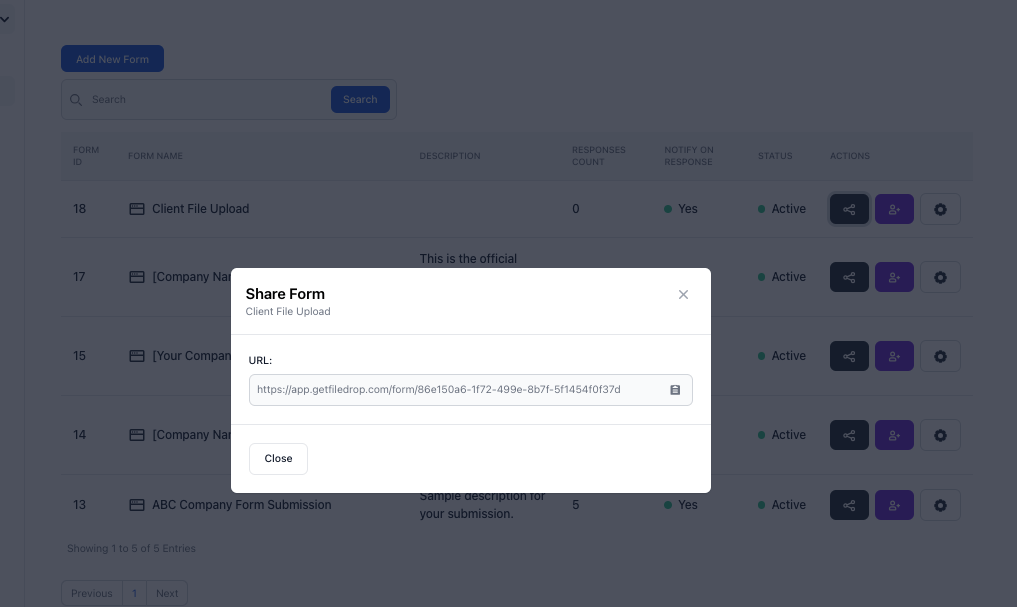Viewport: 1017px width, 607px height.
Task: Click form icon in row 14
Action: point(137,434)
